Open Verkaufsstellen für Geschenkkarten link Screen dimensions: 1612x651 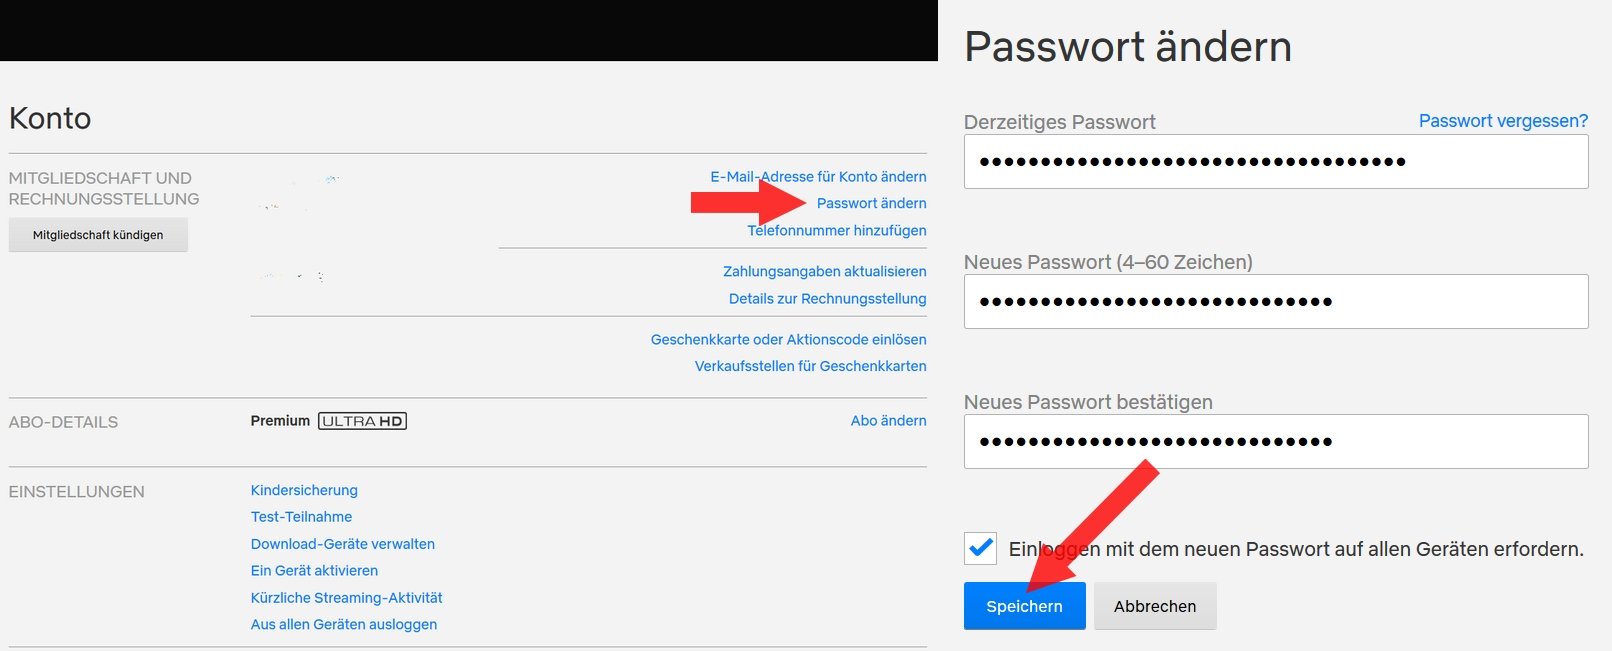pyautogui.click(x=811, y=366)
